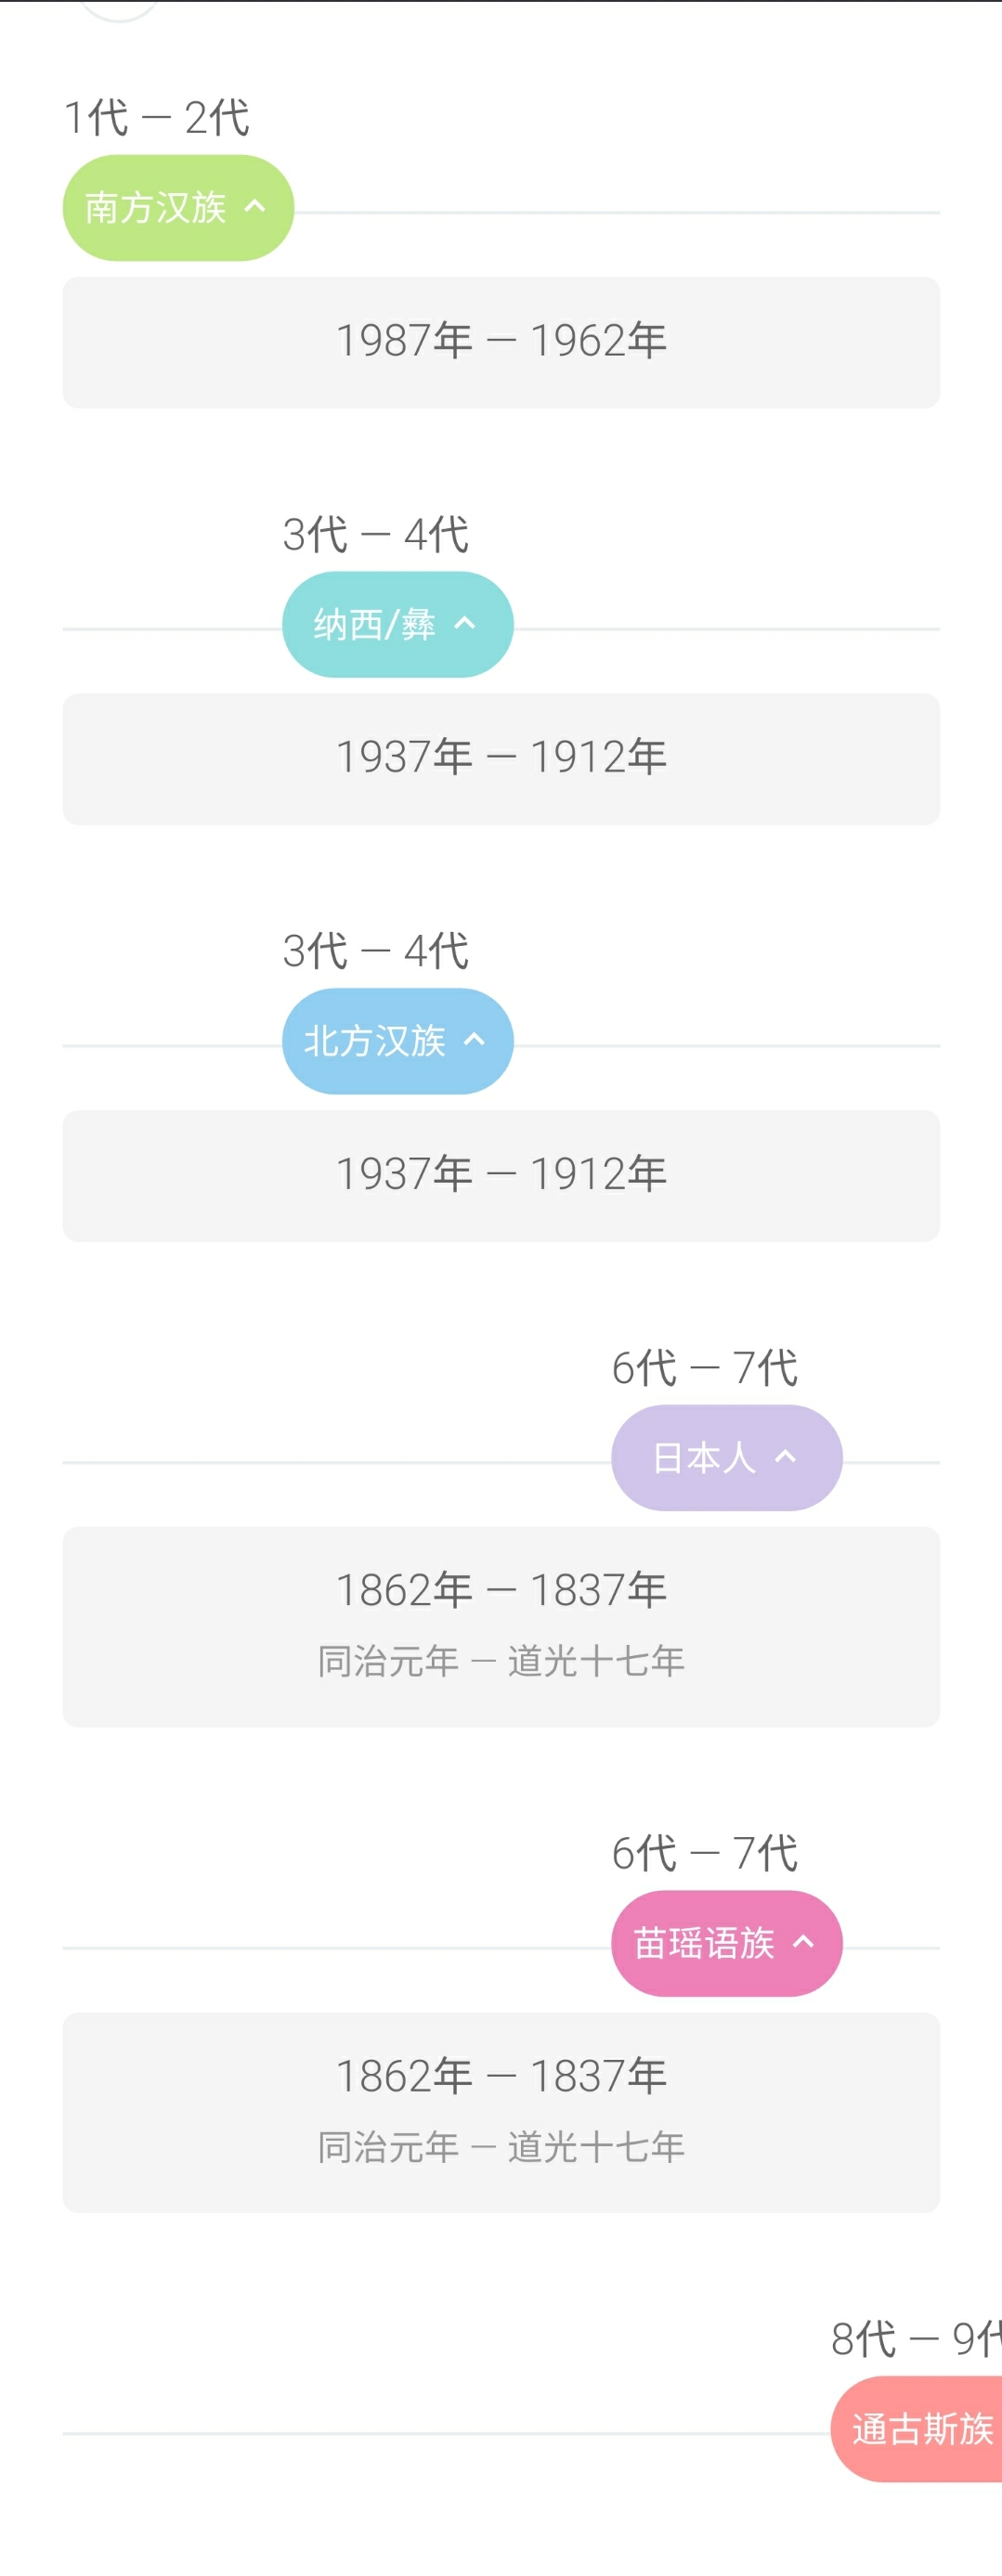Collapse the 纳西/彝 chevron arrow
The height and width of the screenshot is (2576, 1002).
[464, 623]
